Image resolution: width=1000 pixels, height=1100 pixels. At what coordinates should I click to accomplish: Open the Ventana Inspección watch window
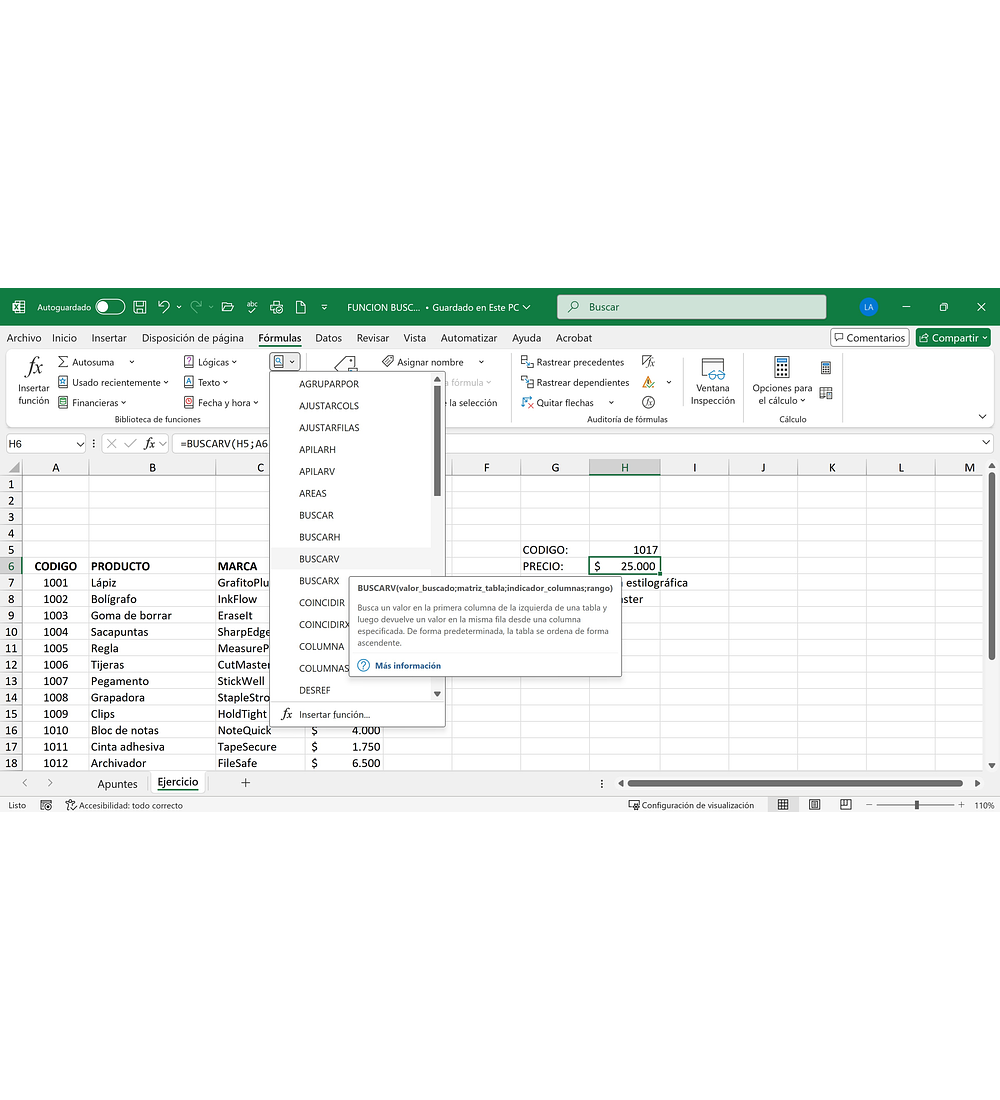712,381
